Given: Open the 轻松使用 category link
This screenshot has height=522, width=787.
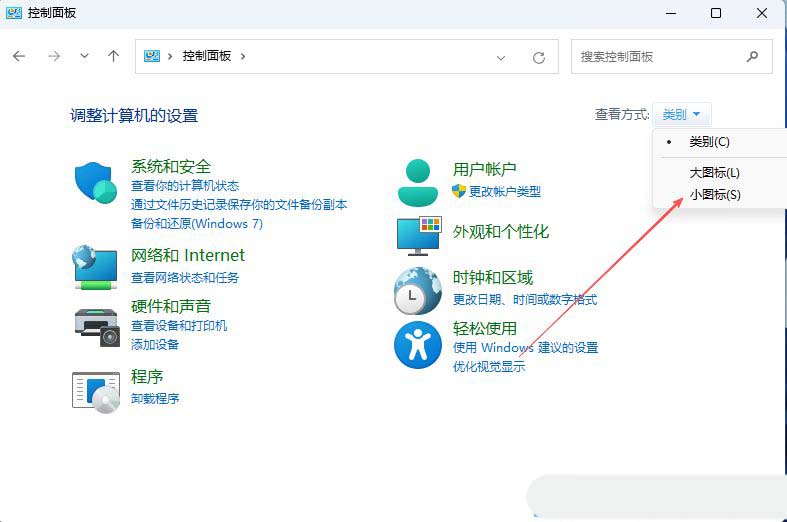Looking at the screenshot, I should click(x=484, y=328).
